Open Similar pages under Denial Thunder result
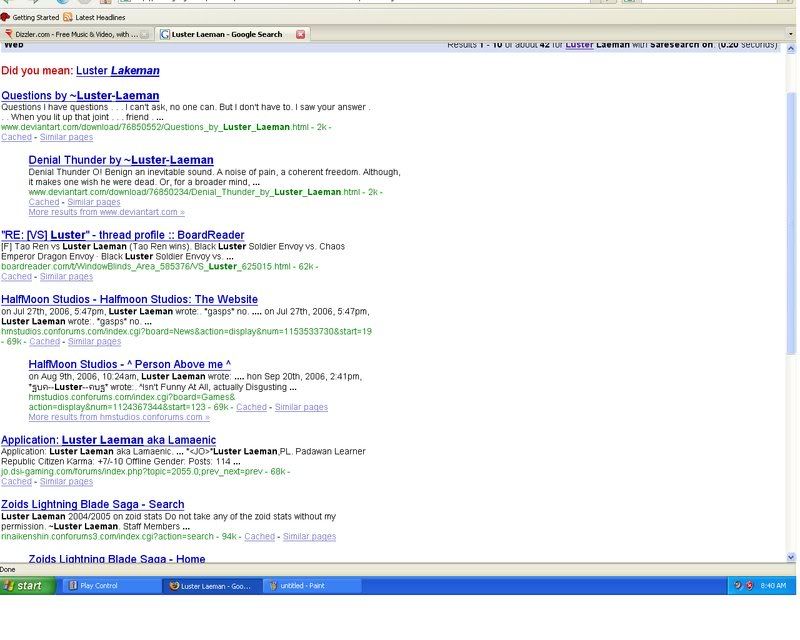The width and height of the screenshot is (800, 640). (94, 202)
